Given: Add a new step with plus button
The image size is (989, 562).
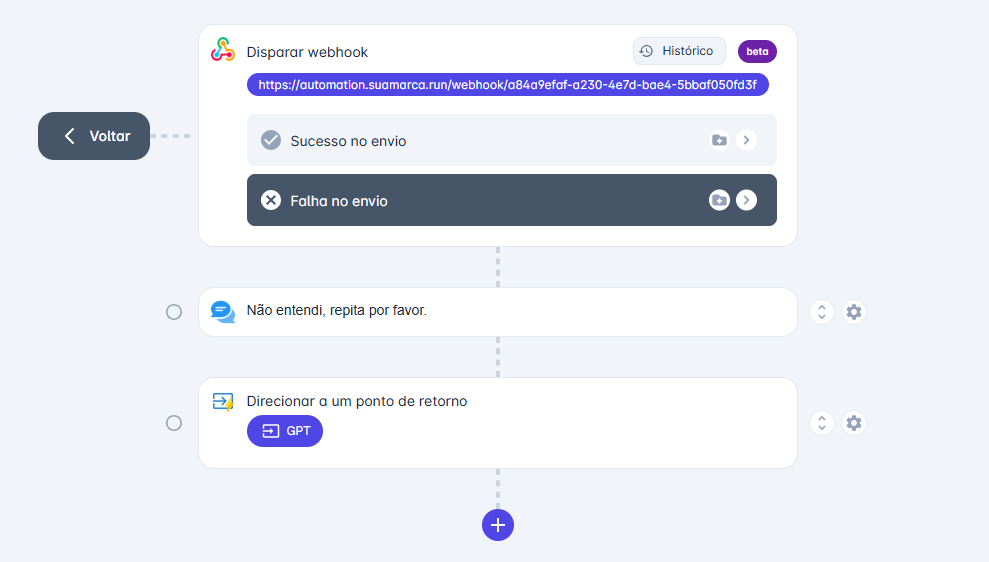Looking at the screenshot, I should click(x=498, y=525).
